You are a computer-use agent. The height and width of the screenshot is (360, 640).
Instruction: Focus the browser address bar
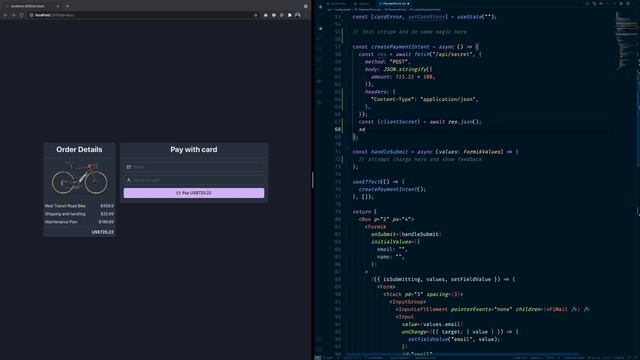(x=143, y=15)
